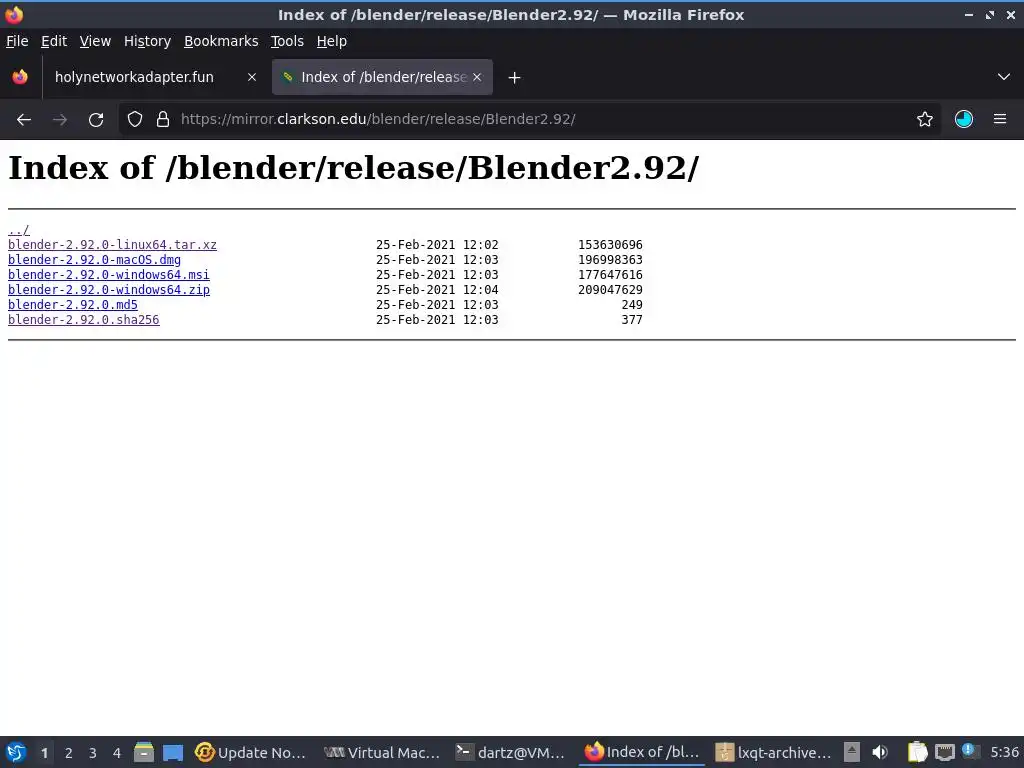Image resolution: width=1024 pixels, height=768 pixels.
Task: Download blender-2.92.0-windows64.zip
Action: click(108, 290)
